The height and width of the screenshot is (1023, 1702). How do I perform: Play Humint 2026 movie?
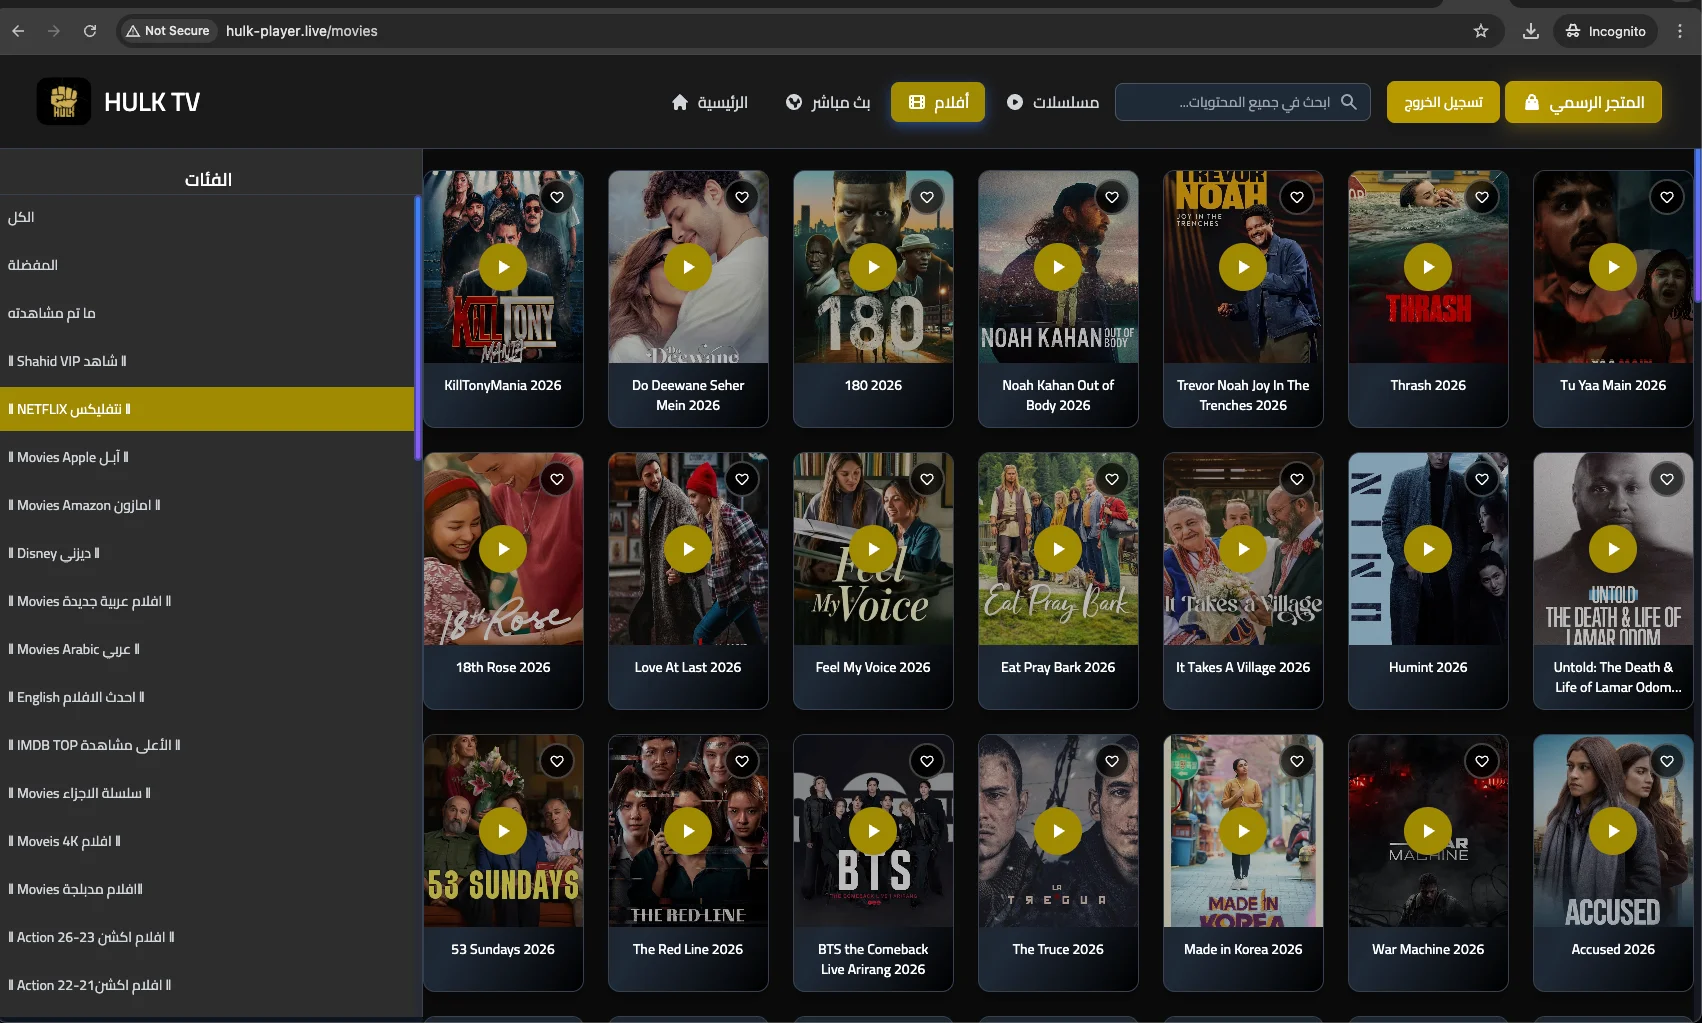coord(1428,549)
